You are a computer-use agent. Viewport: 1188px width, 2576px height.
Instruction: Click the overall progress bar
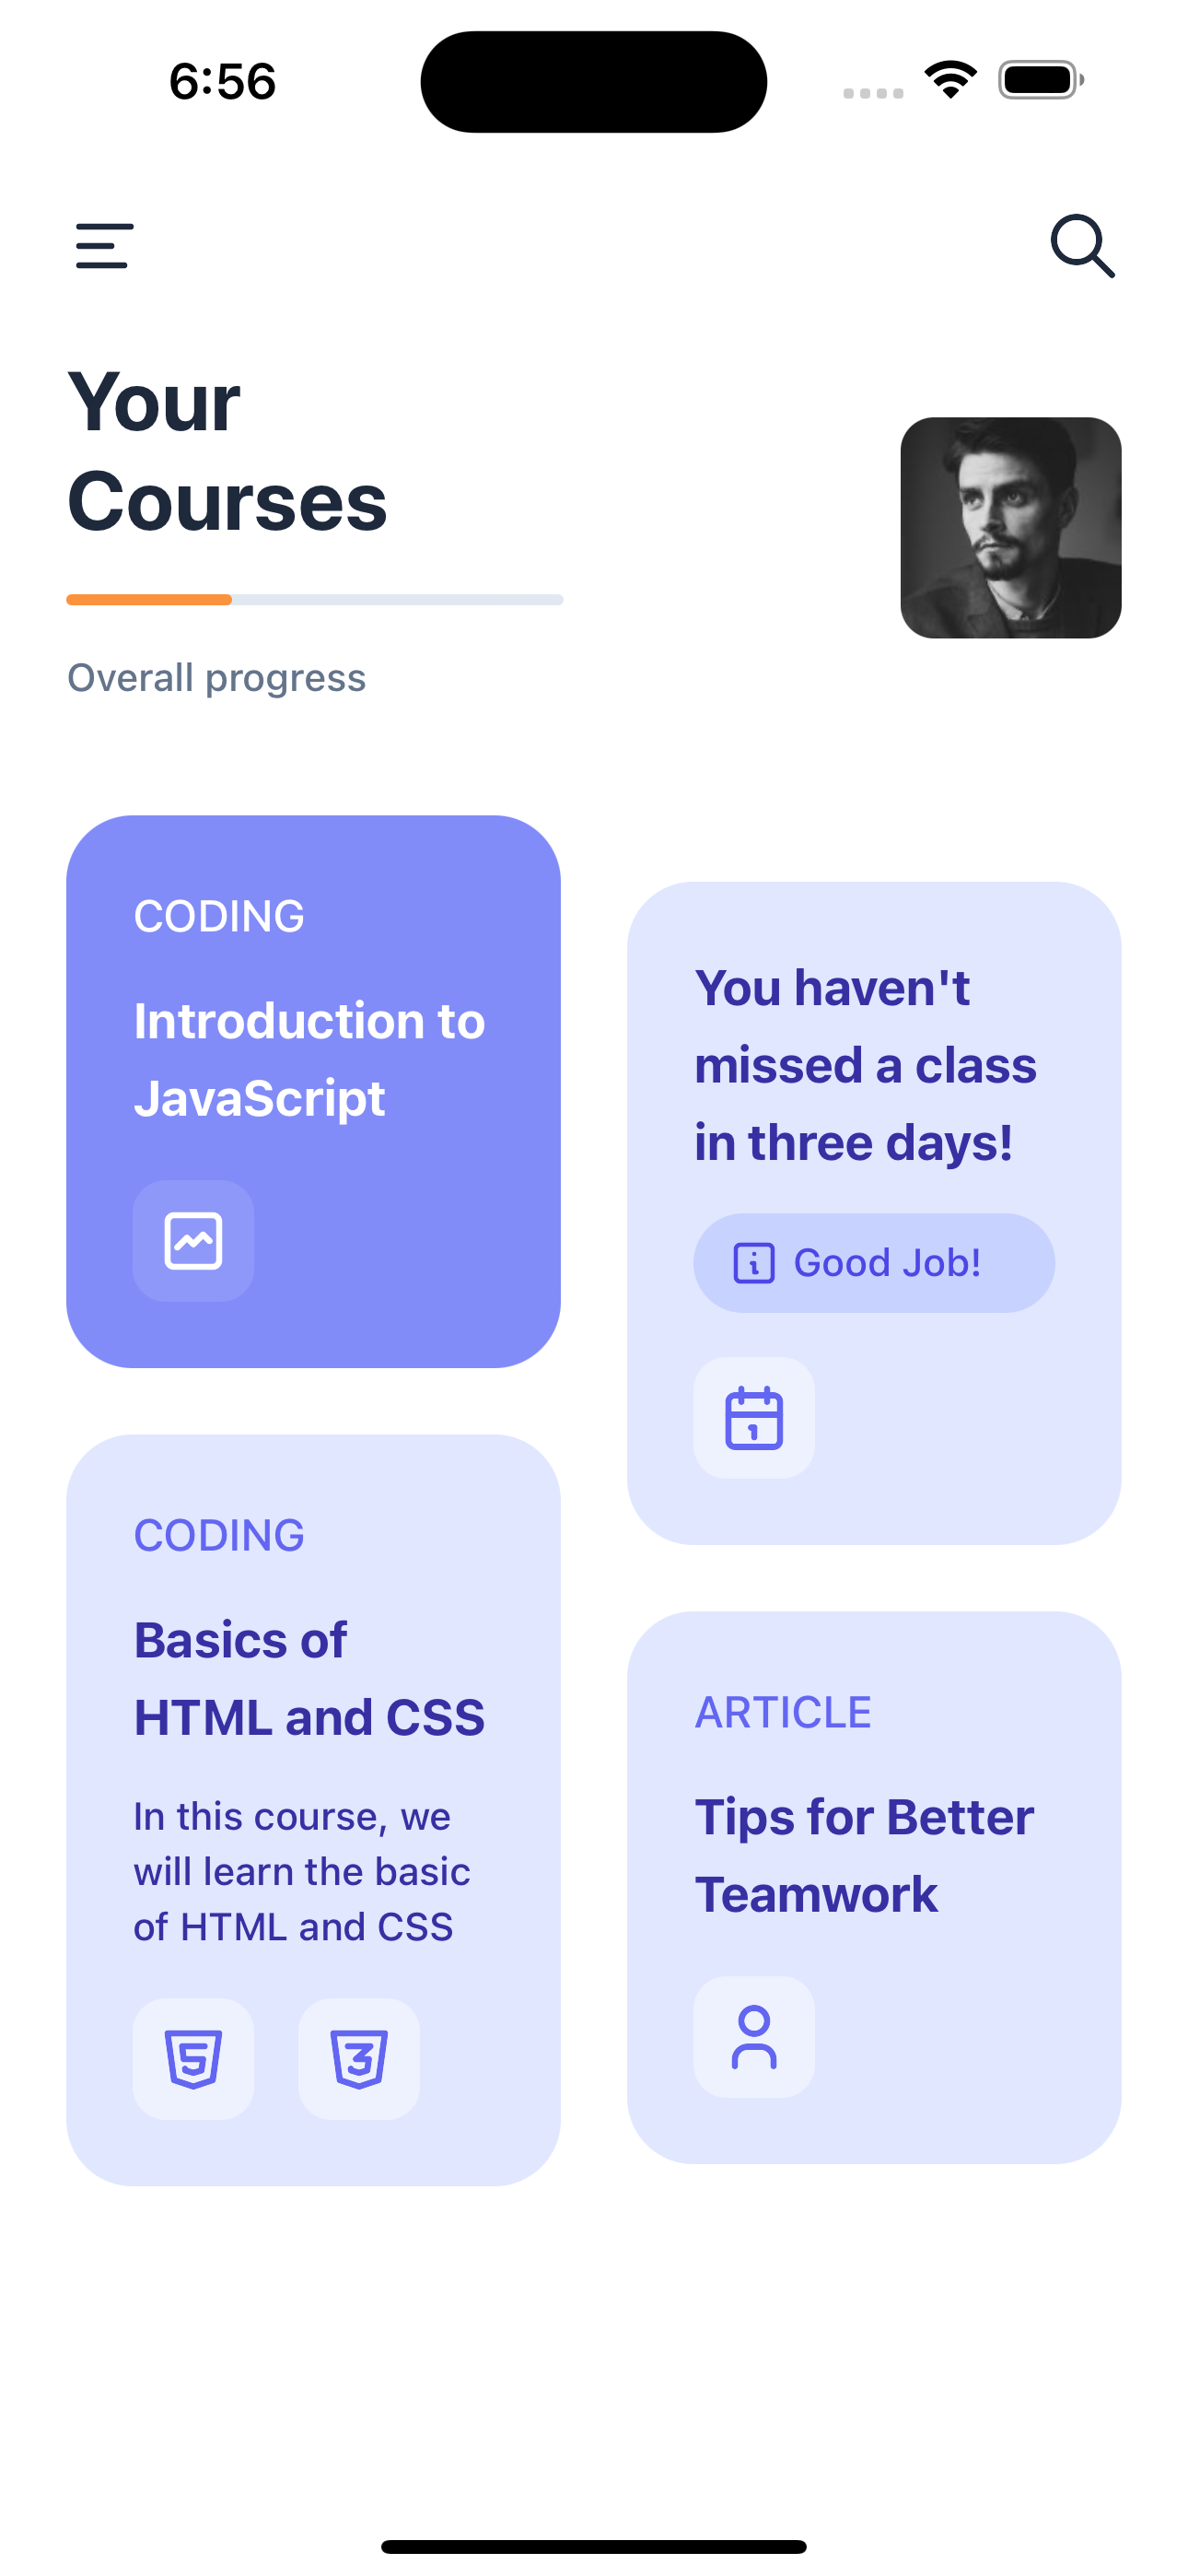[x=314, y=600]
